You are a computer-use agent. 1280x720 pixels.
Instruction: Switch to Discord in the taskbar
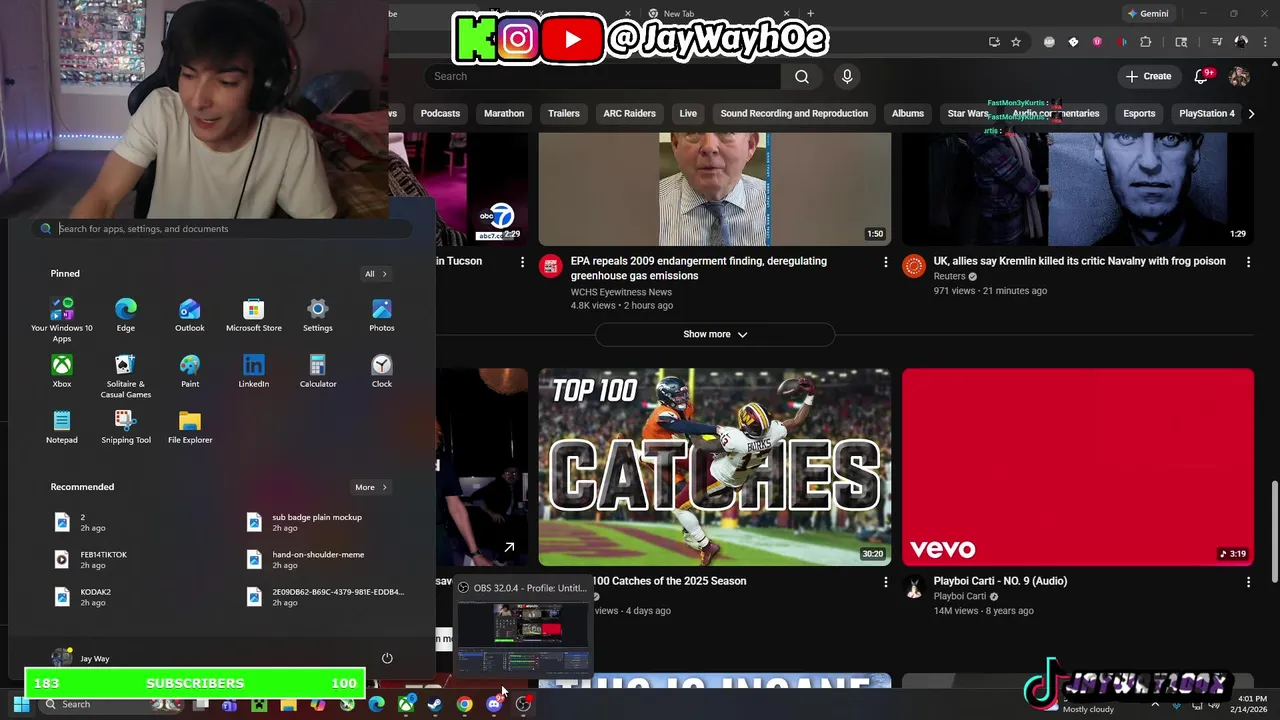[494, 704]
